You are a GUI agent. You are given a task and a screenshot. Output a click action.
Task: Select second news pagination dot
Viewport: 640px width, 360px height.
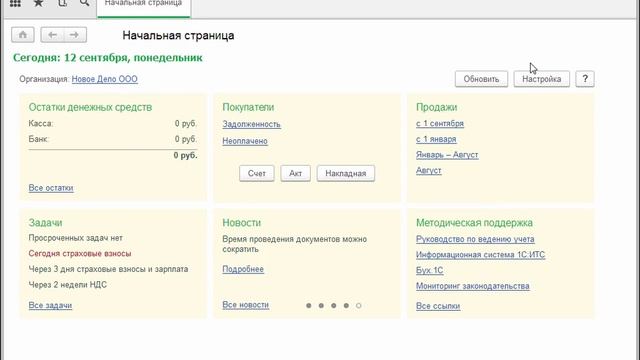click(321, 305)
